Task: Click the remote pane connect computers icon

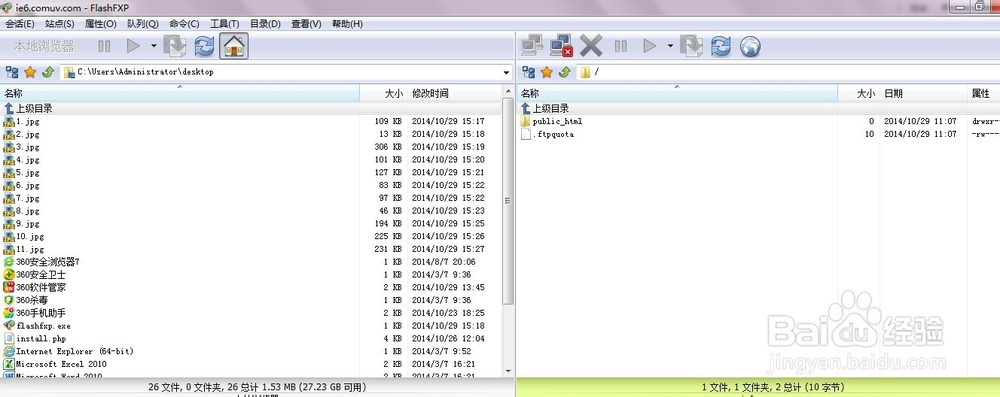Action: pos(532,46)
